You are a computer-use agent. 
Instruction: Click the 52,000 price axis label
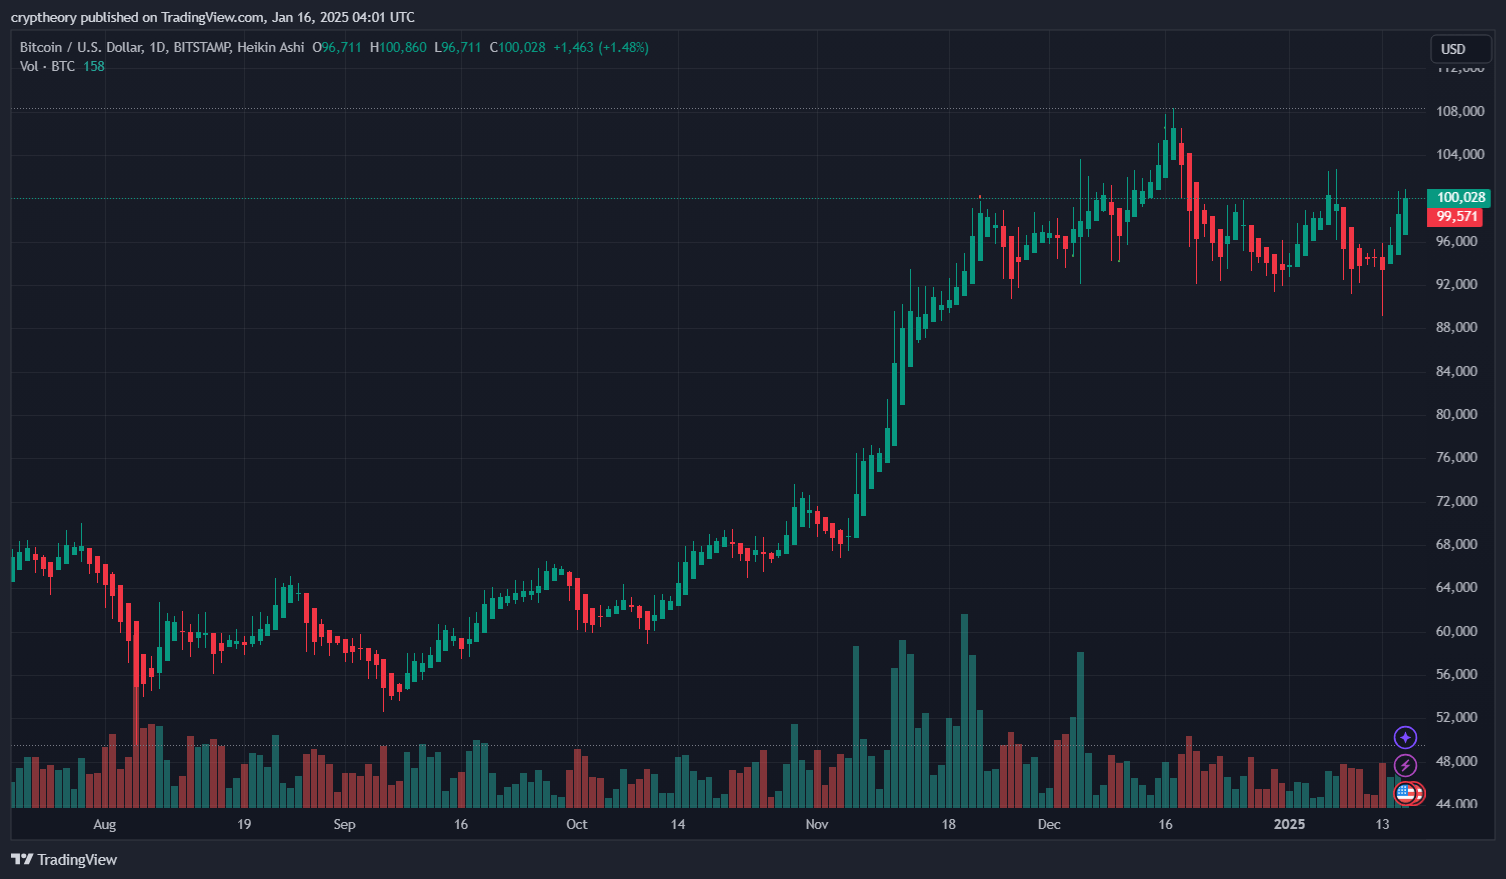click(x=1456, y=717)
